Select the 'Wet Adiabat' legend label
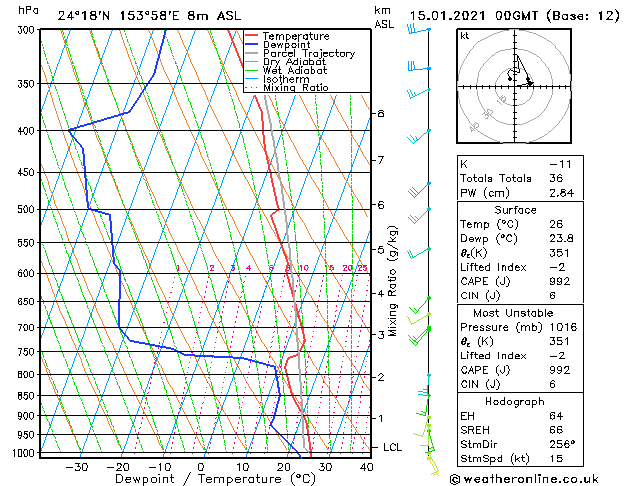The height and width of the screenshot is (486, 629). coord(295,70)
